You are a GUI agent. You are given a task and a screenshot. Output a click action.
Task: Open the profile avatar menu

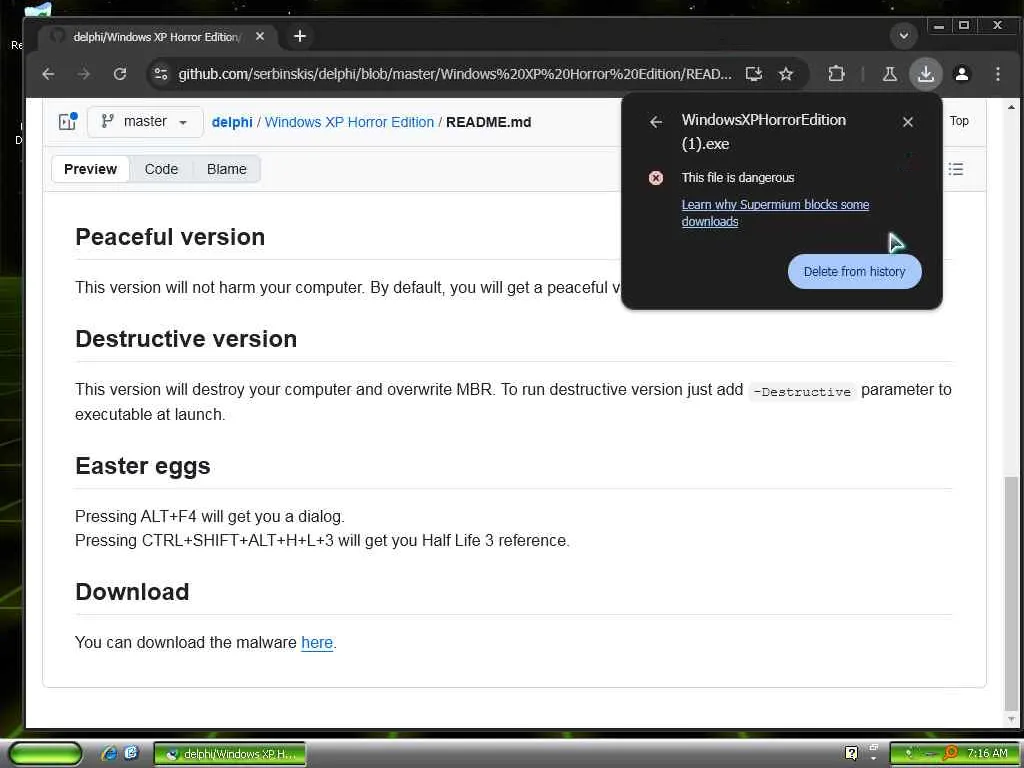point(962,74)
